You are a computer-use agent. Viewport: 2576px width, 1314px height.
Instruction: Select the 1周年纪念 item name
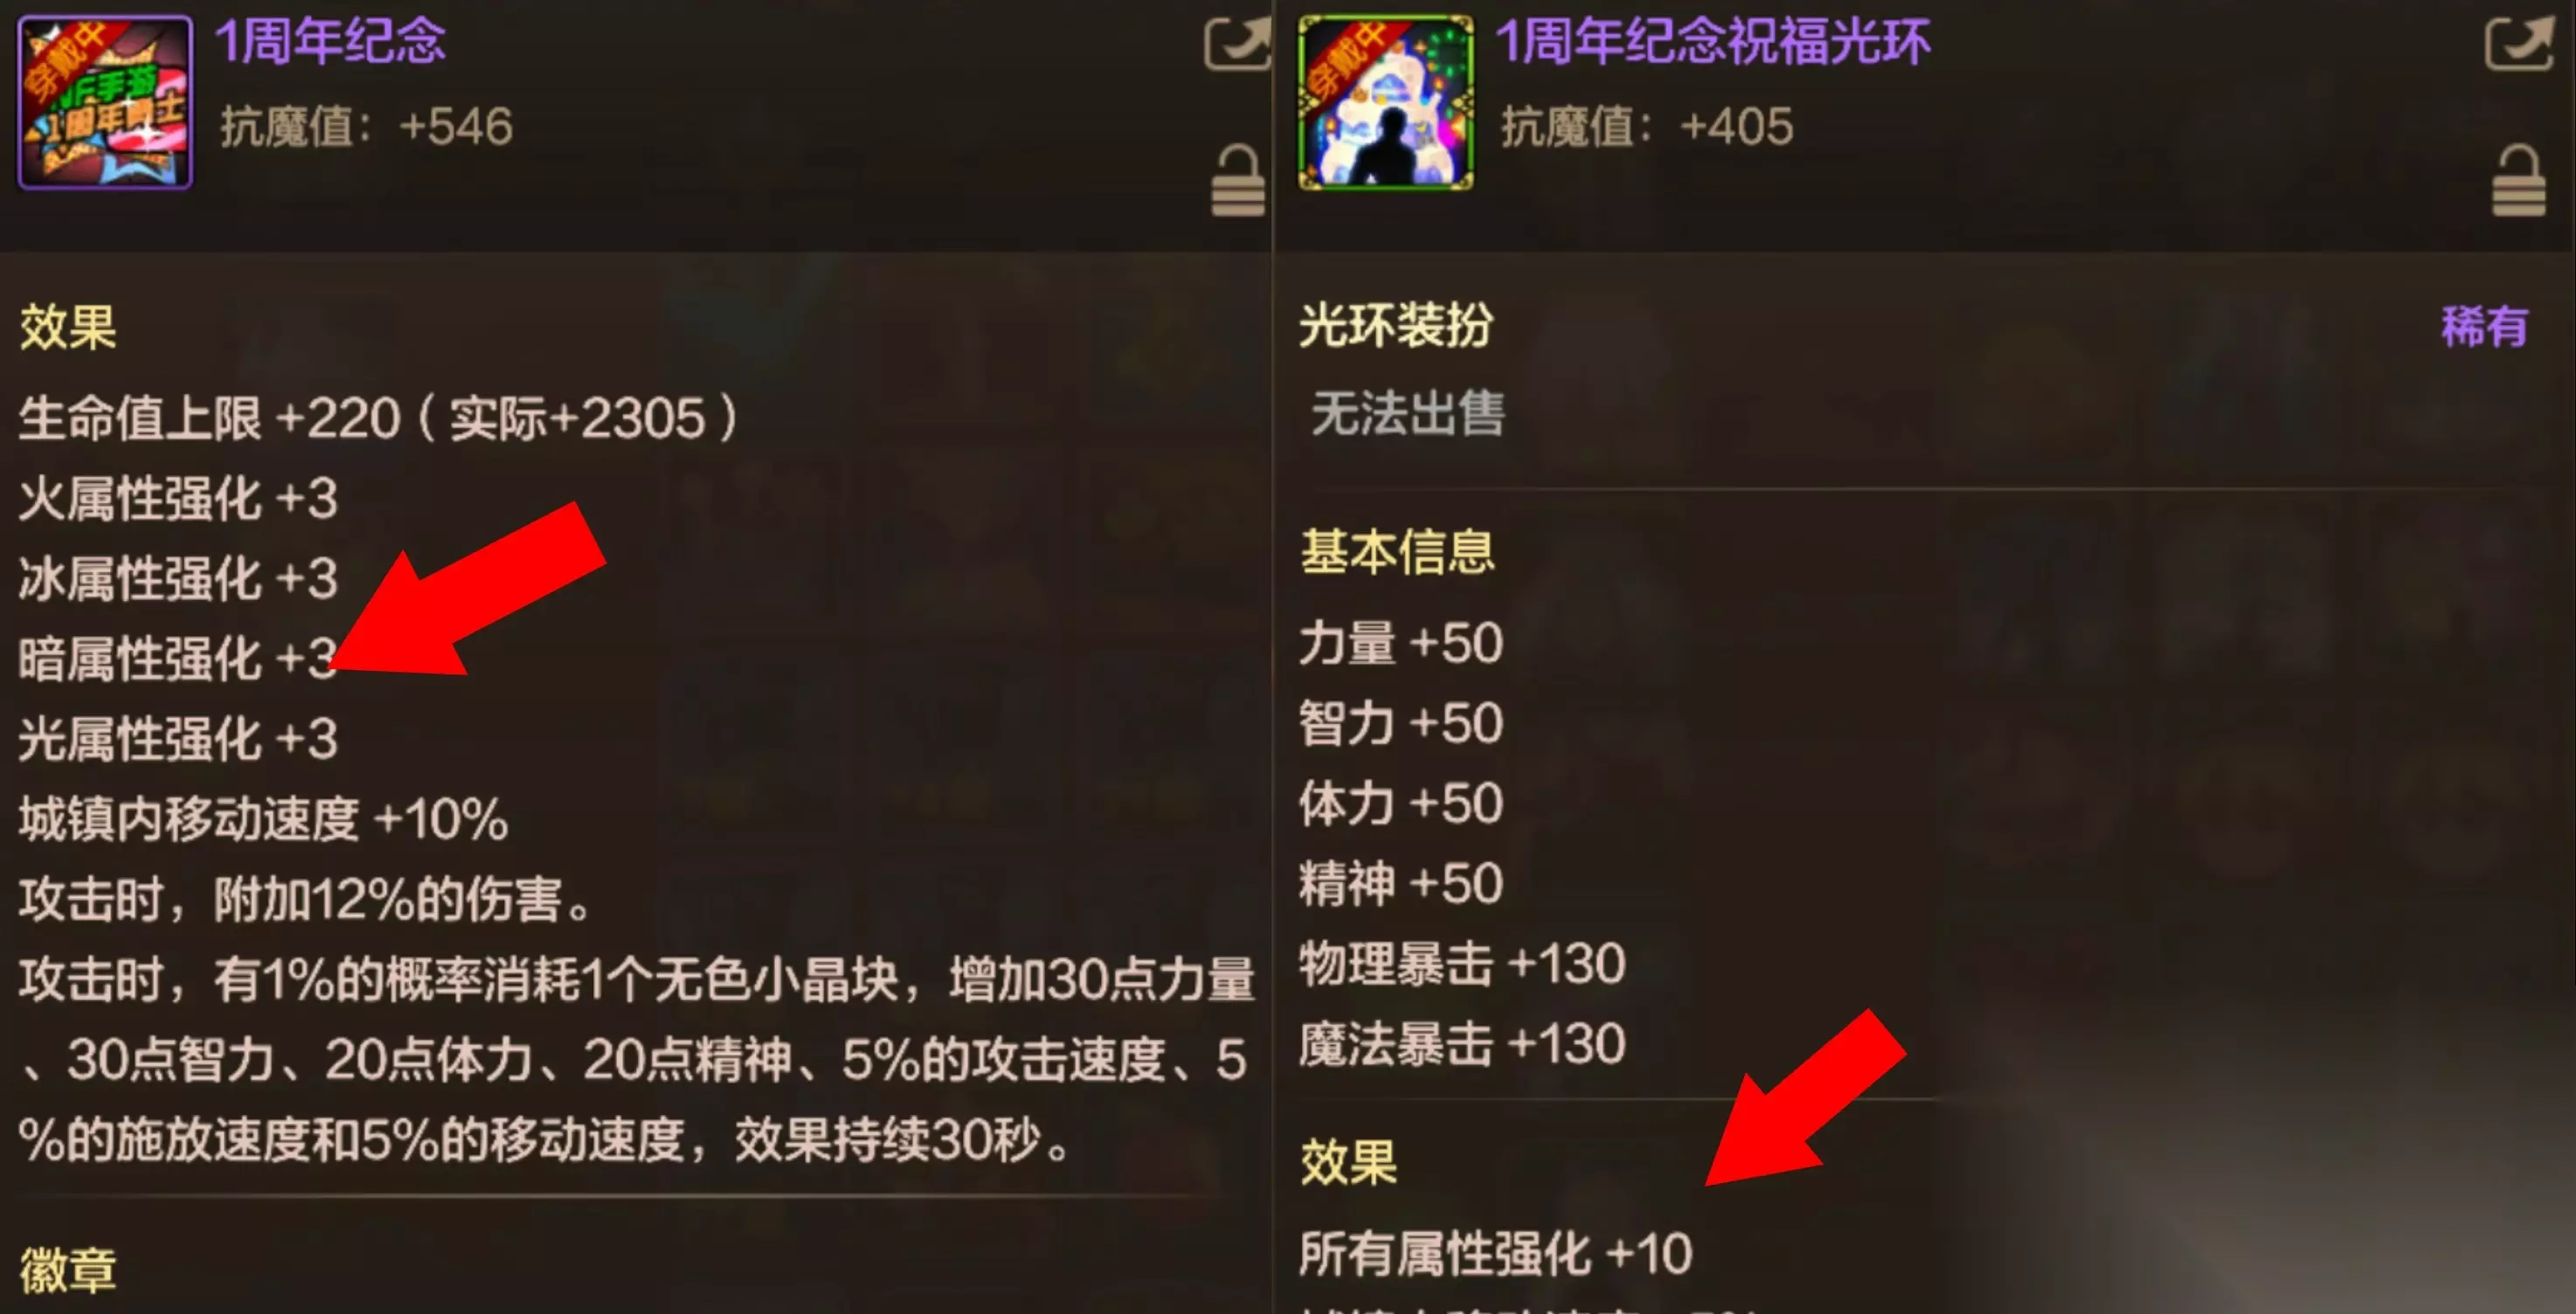click(x=330, y=41)
